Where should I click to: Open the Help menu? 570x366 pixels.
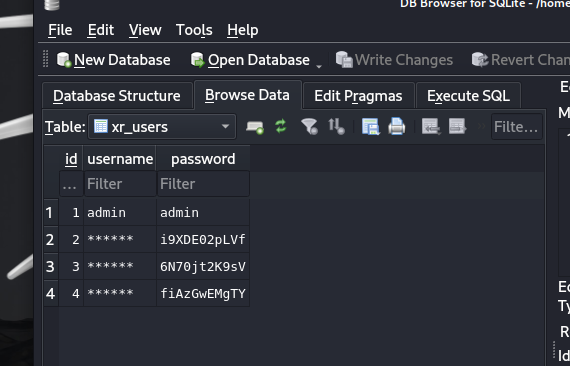click(243, 30)
